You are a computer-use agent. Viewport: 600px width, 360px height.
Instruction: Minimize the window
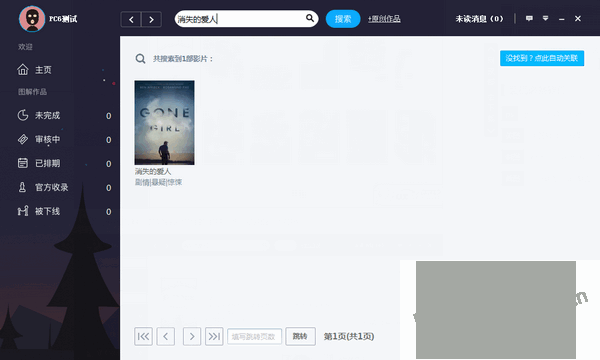click(561, 19)
